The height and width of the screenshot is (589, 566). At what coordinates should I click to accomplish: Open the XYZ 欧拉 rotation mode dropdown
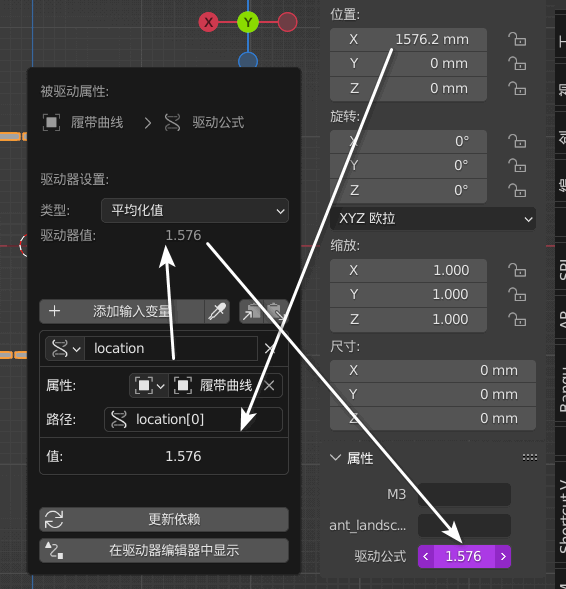coord(433,219)
